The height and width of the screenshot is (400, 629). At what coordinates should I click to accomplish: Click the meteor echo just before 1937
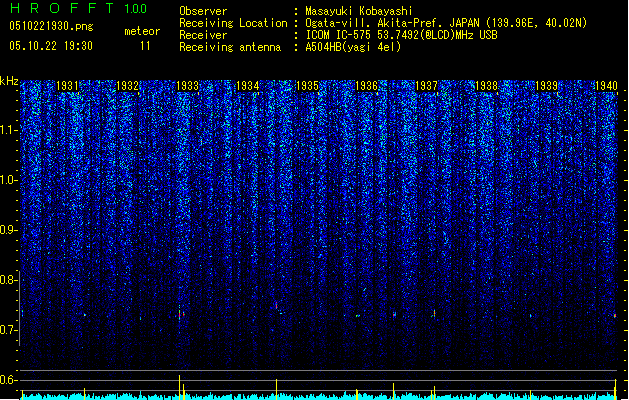point(394,315)
